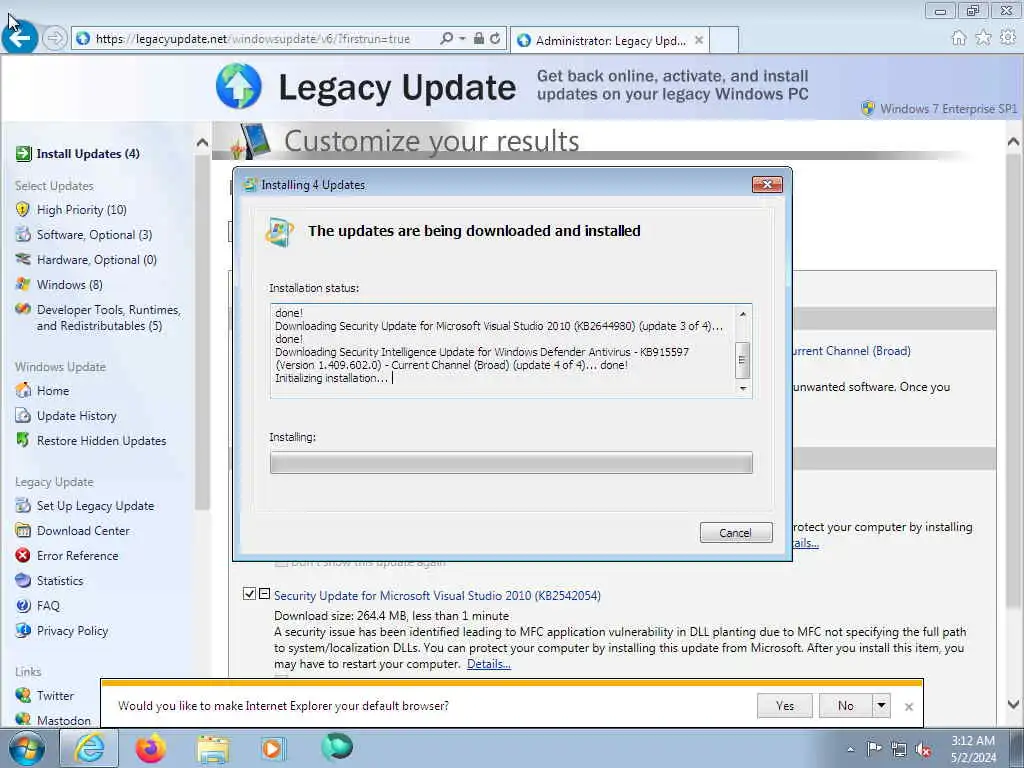Open the Twitter link icon
1024x768 pixels.
click(23, 695)
